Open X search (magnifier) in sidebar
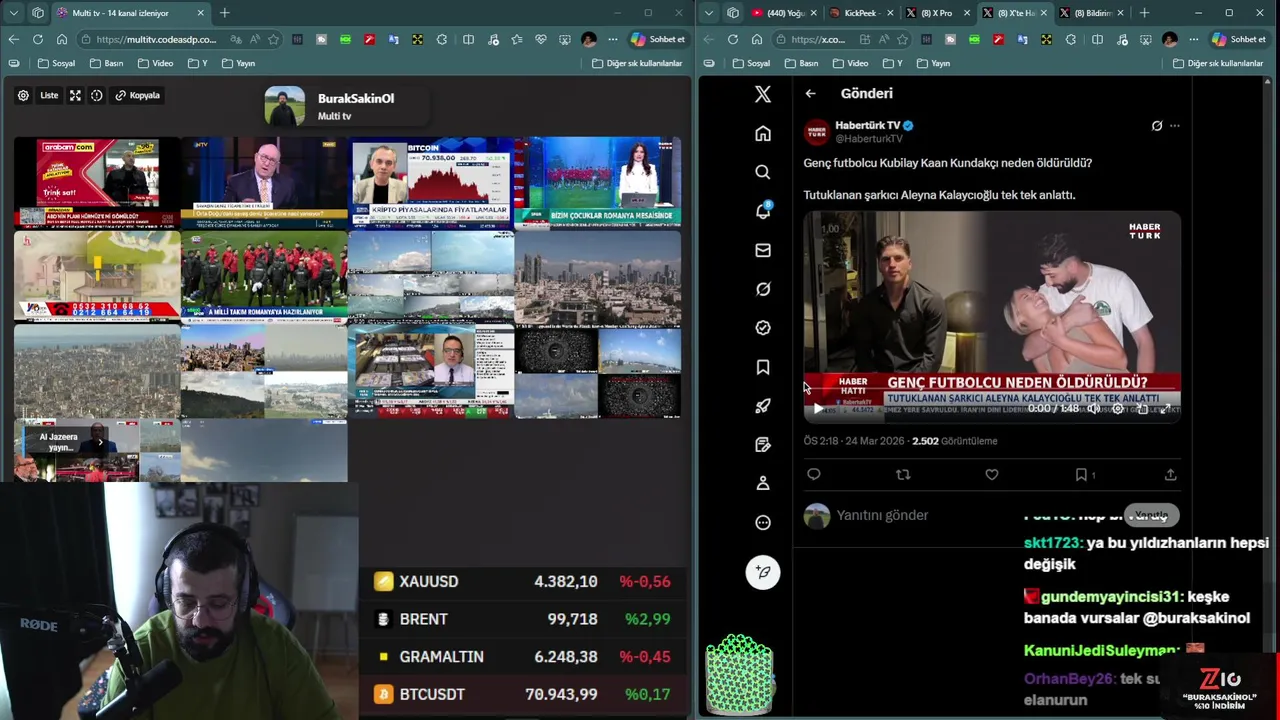This screenshot has width=1280, height=720. (763, 172)
